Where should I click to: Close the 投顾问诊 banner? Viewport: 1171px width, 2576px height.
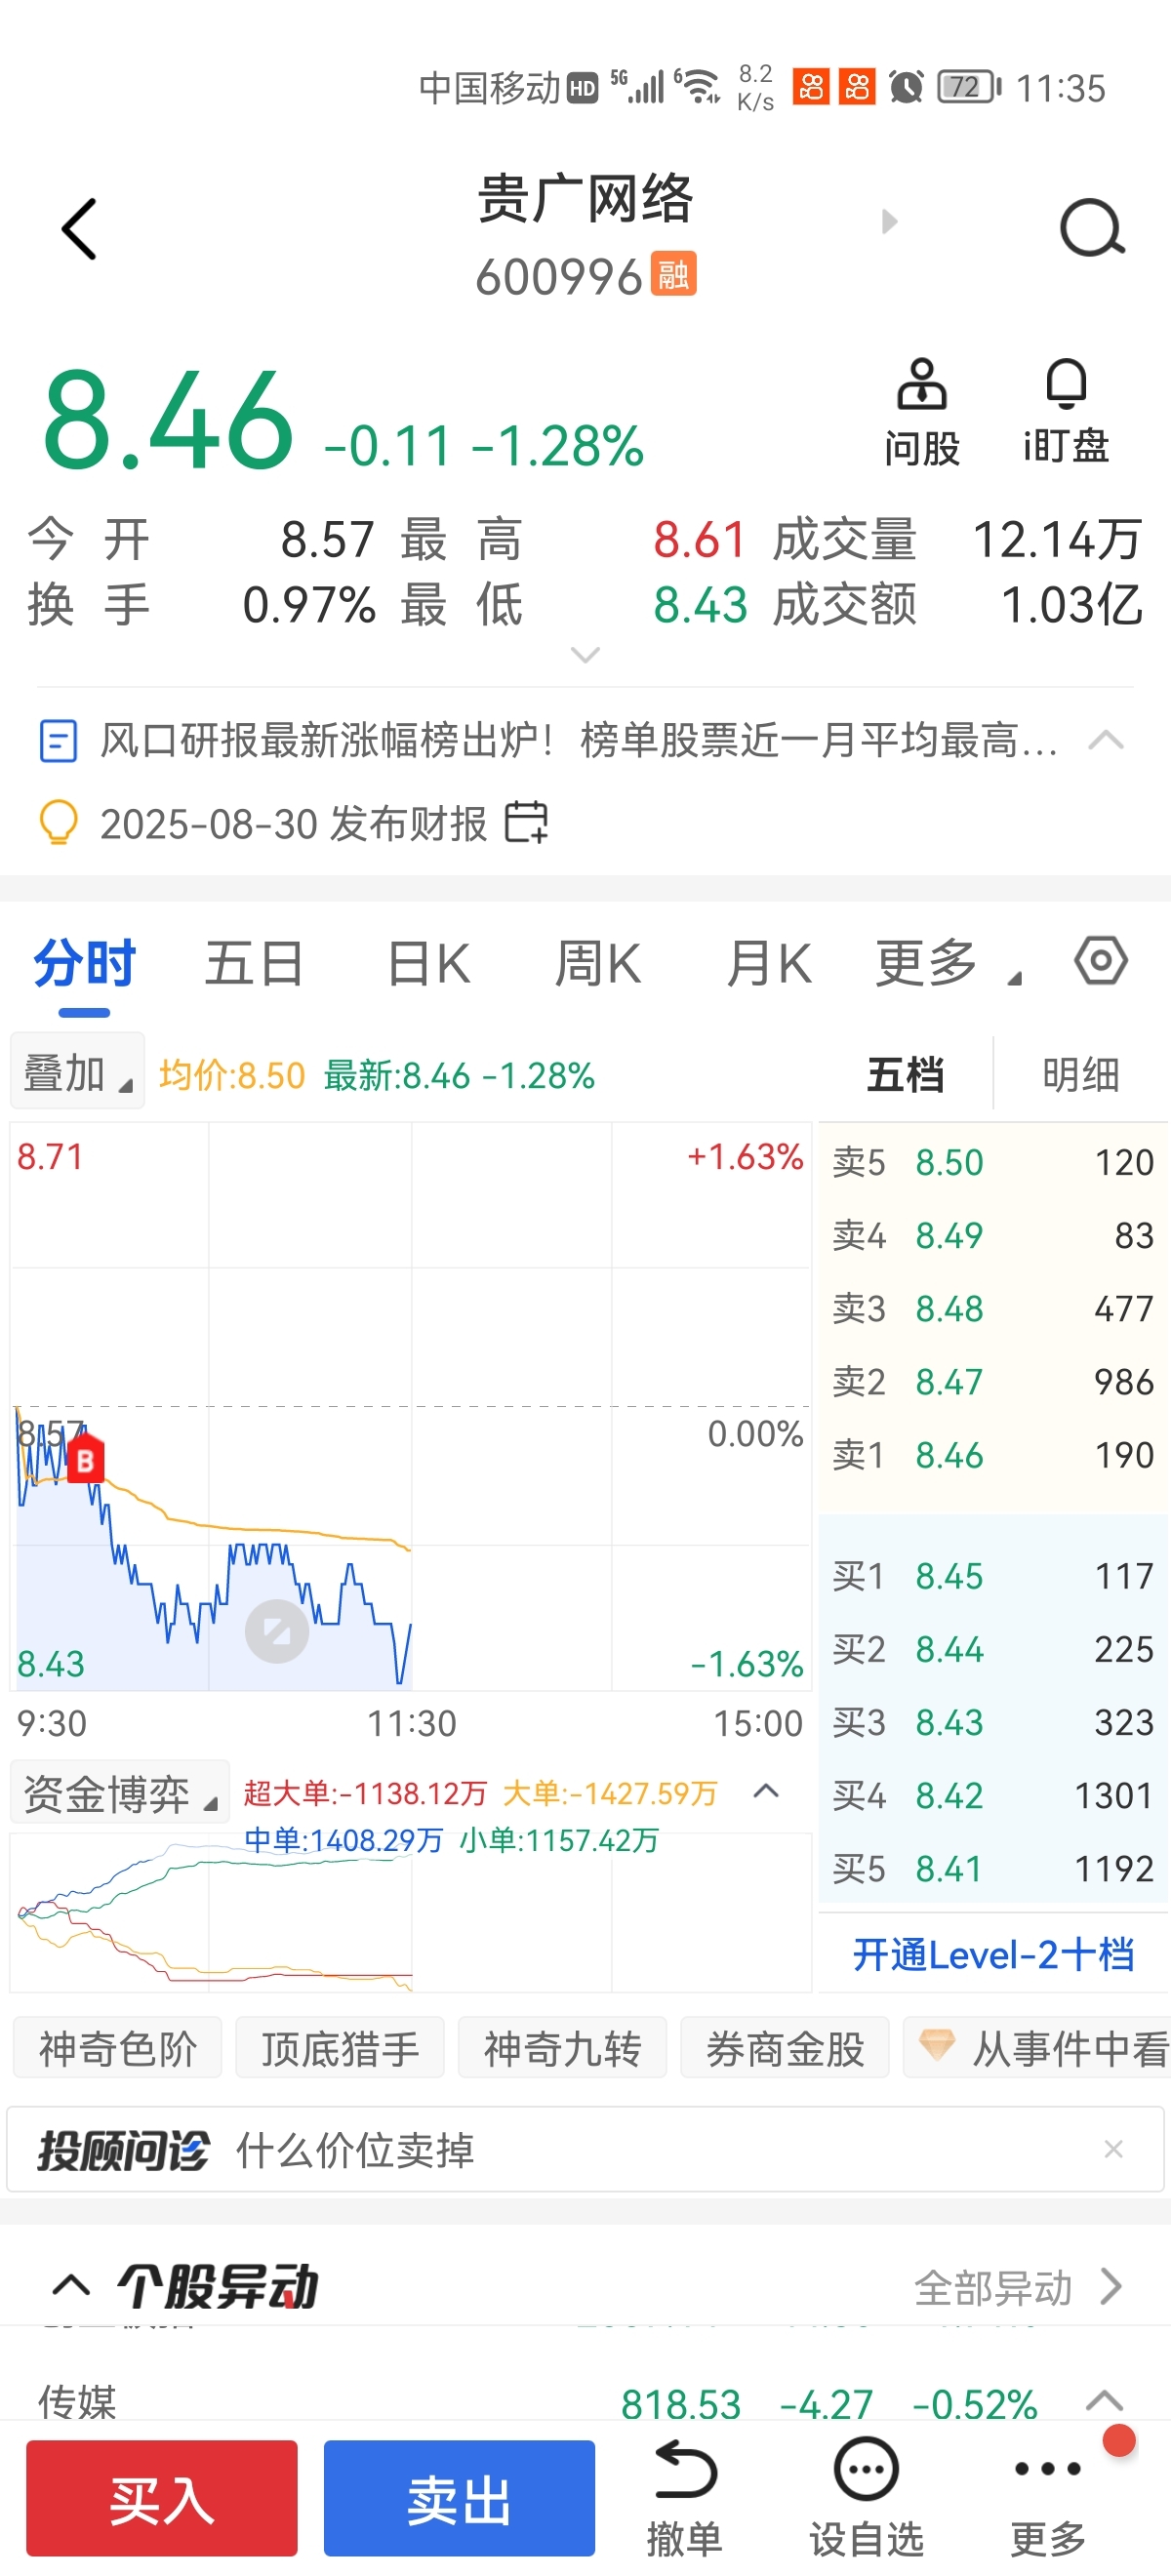tap(1113, 2149)
